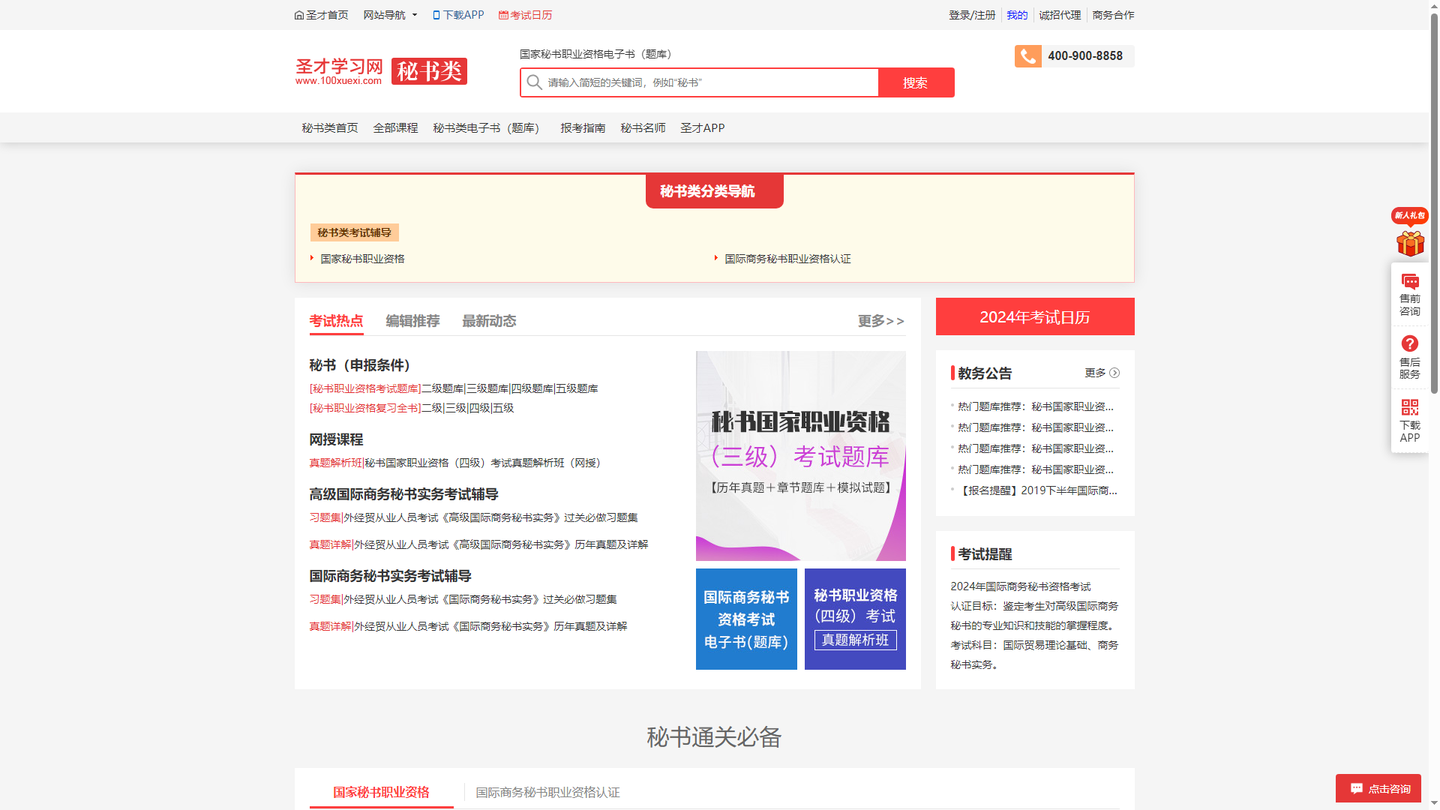
Task: Open 真题解析班 red link
Action: click(x=335, y=463)
